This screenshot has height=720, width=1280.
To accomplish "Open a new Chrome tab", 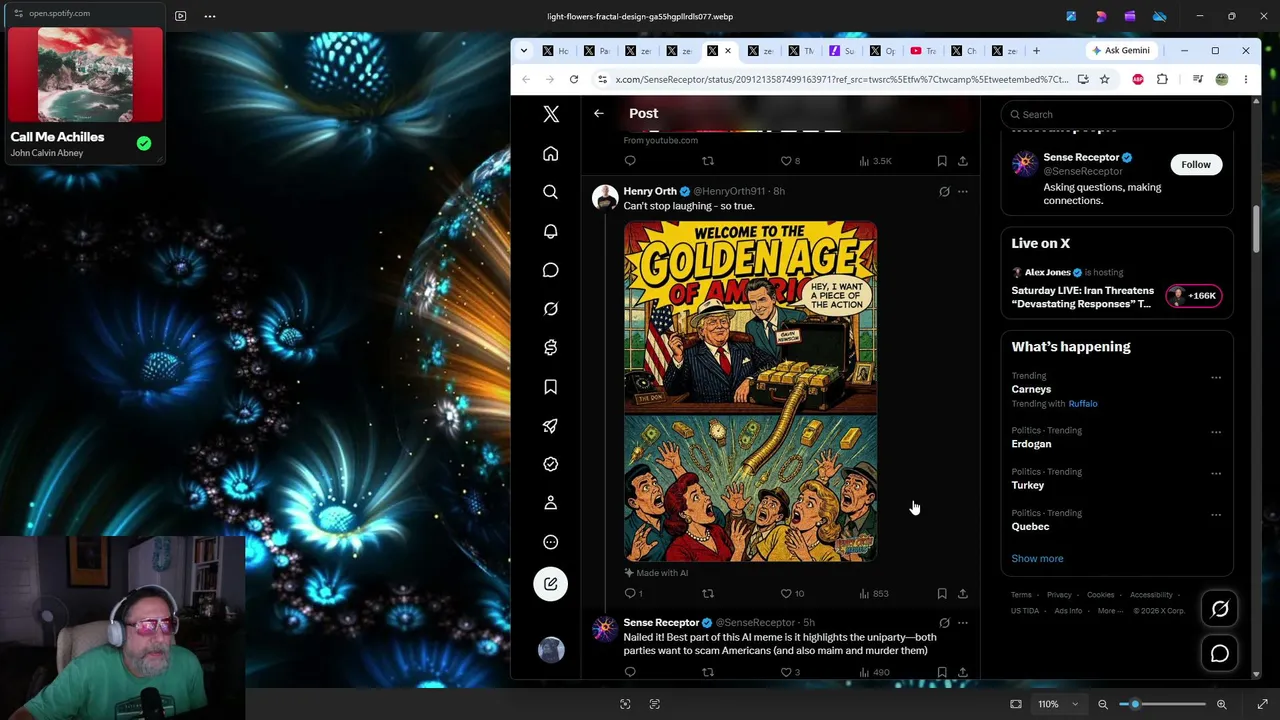I will click(x=1036, y=51).
